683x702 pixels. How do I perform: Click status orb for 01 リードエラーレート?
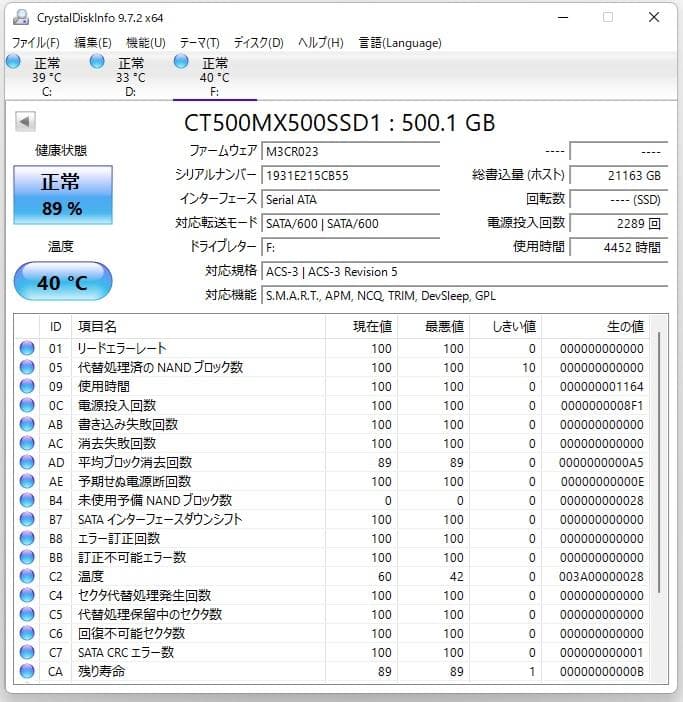[27, 348]
